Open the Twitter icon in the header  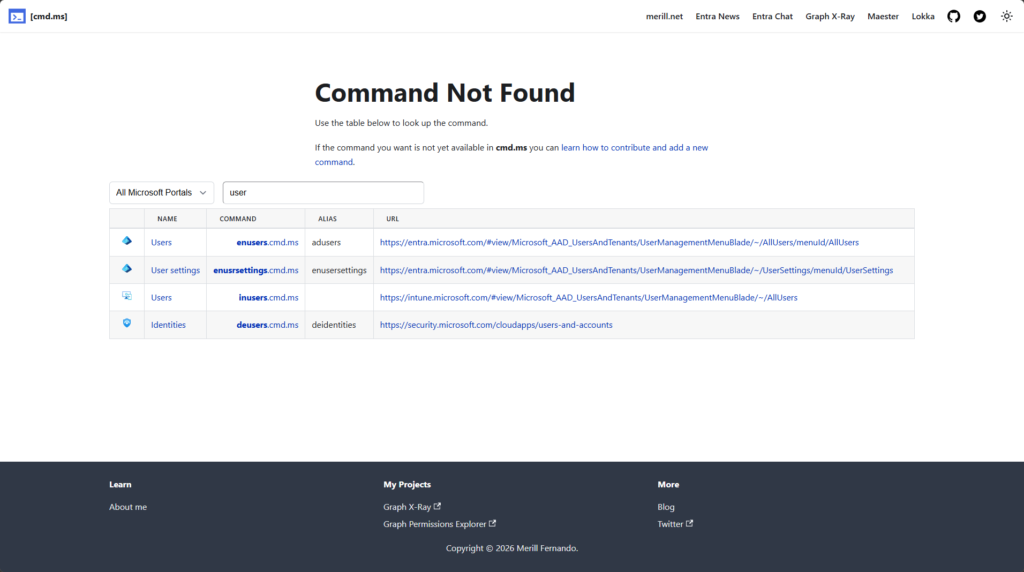[x=980, y=16]
